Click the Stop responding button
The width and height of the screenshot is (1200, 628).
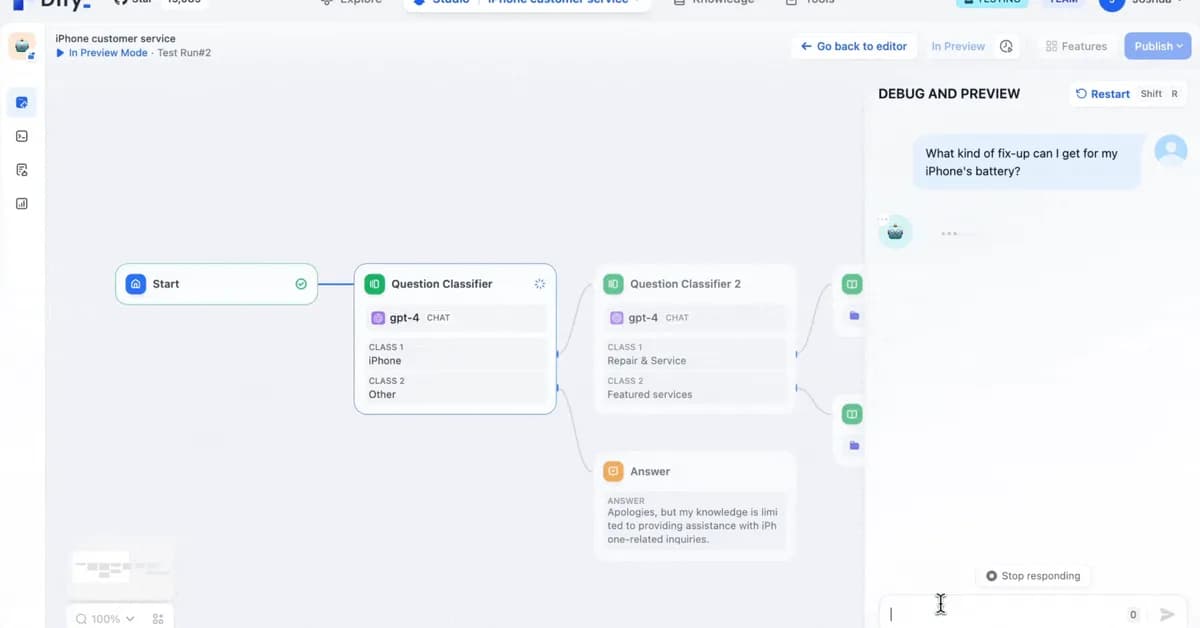(1034, 575)
